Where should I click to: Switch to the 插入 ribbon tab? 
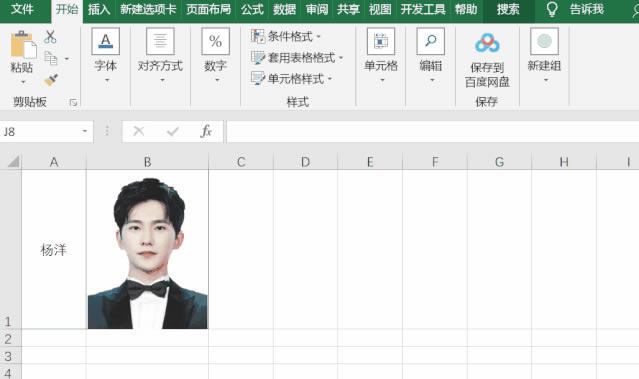(x=99, y=9)
